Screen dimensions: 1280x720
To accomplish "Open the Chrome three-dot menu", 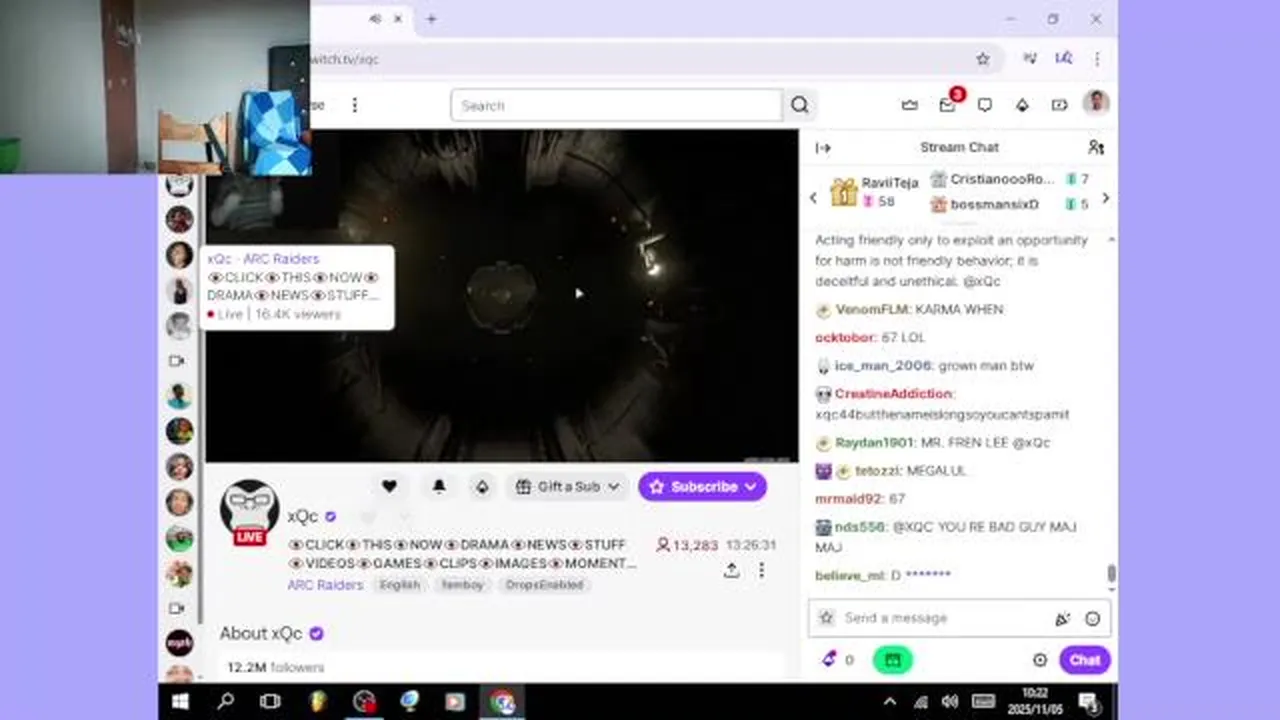I will point(1097,59).
